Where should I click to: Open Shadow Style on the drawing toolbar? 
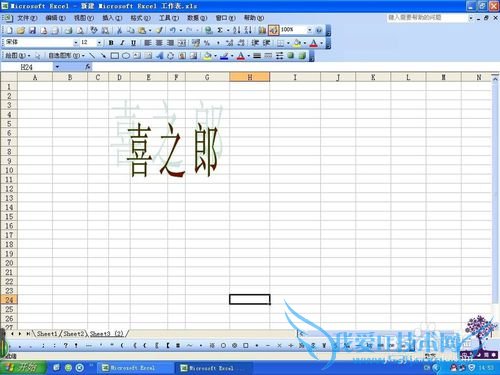291,56
